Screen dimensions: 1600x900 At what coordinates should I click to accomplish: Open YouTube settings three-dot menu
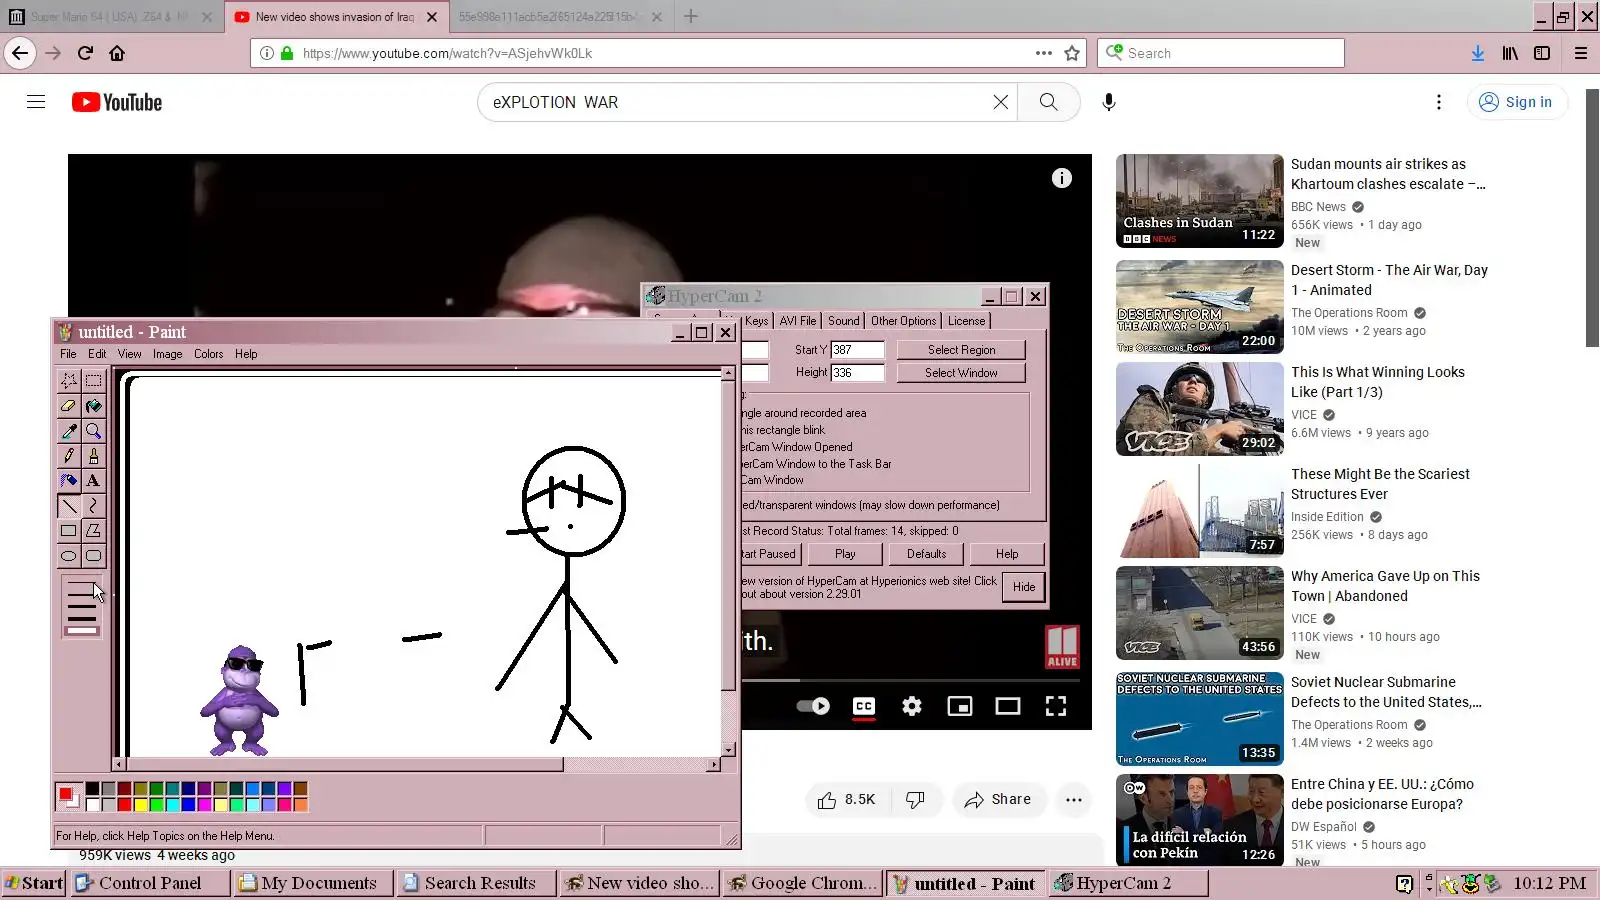(1438, 102)
